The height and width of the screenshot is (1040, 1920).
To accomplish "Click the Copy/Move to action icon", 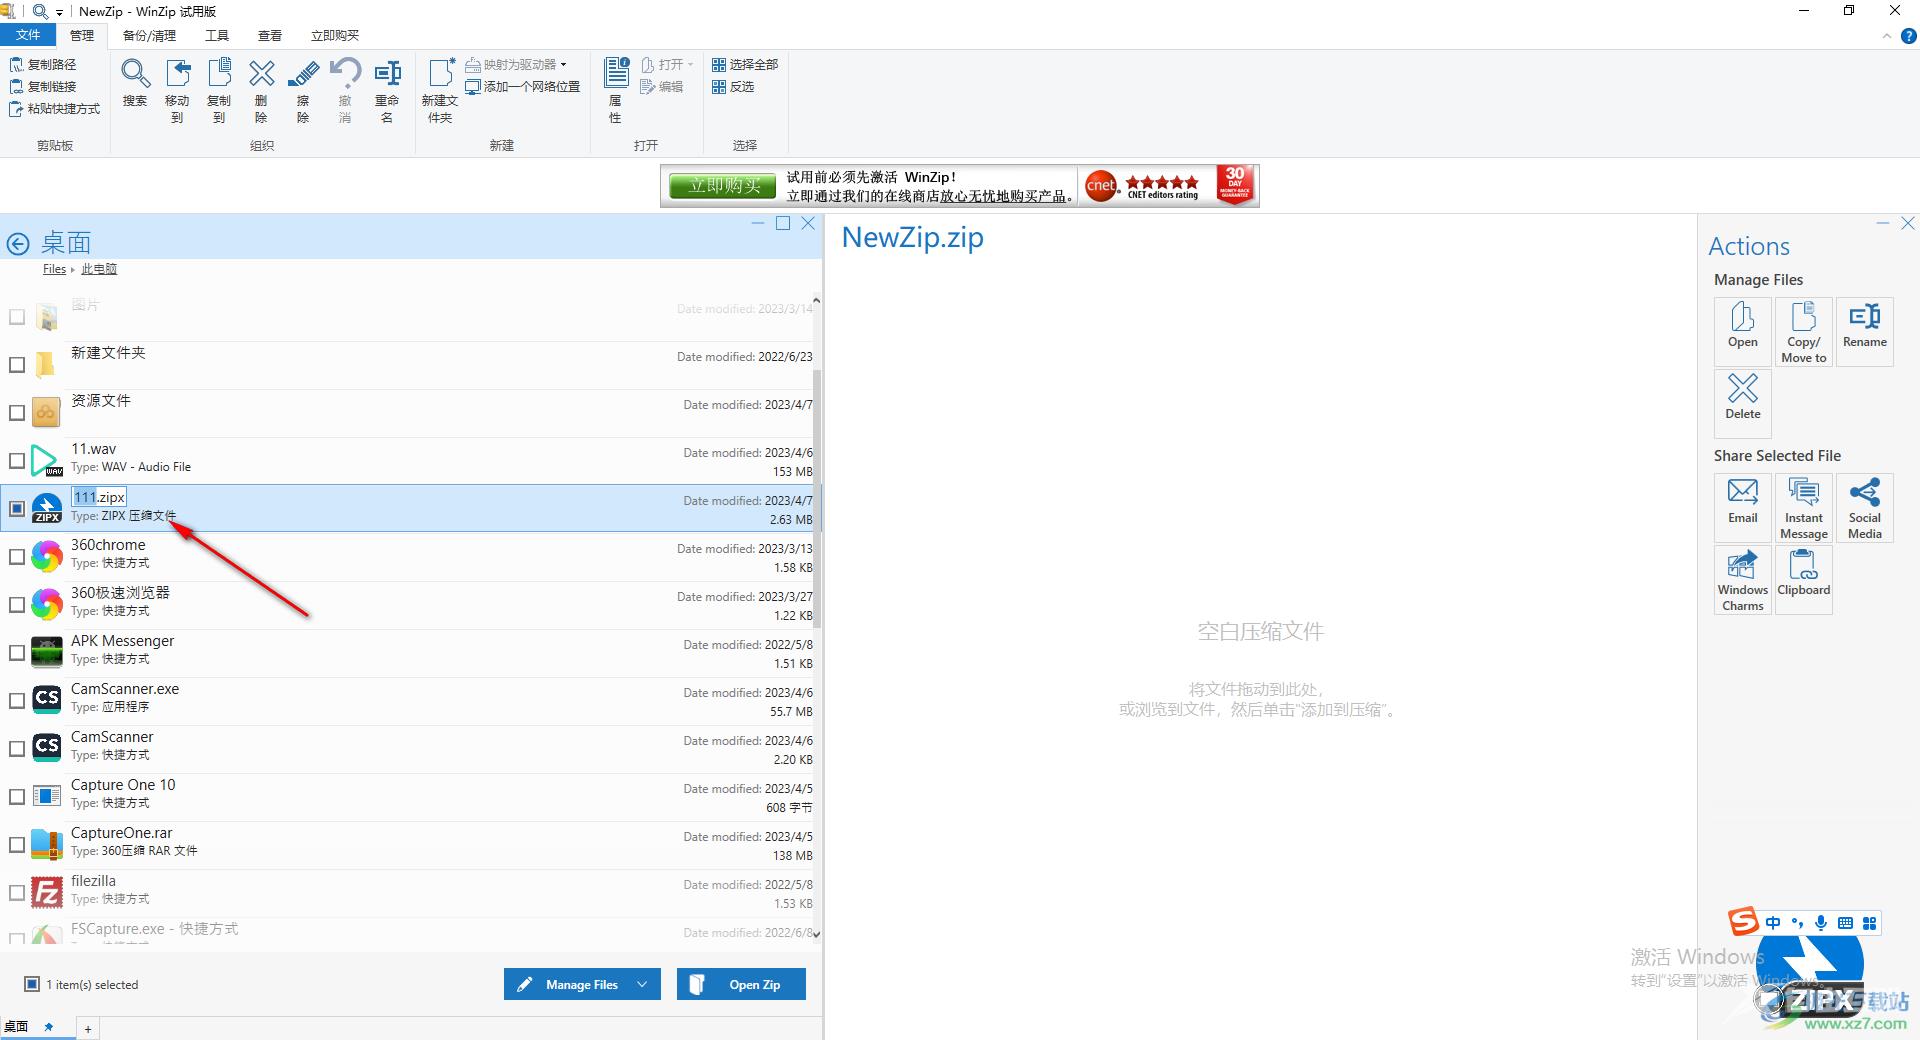I will tap(1804, 331).
